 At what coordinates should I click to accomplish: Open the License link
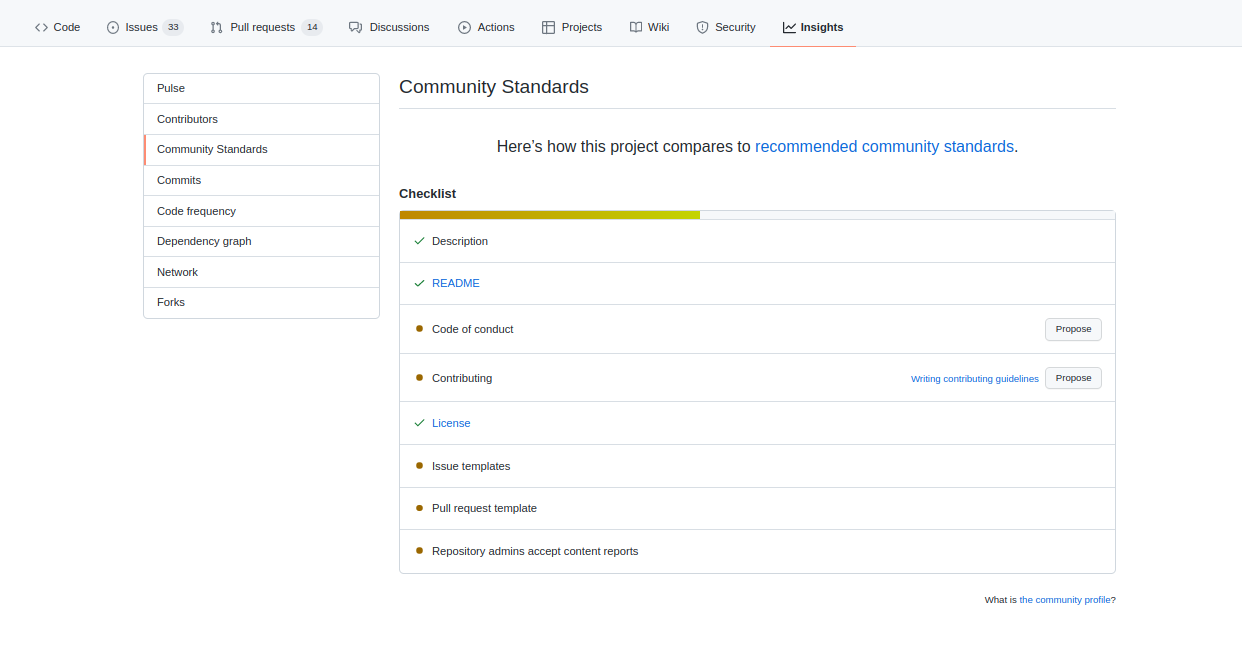point(451,423)
